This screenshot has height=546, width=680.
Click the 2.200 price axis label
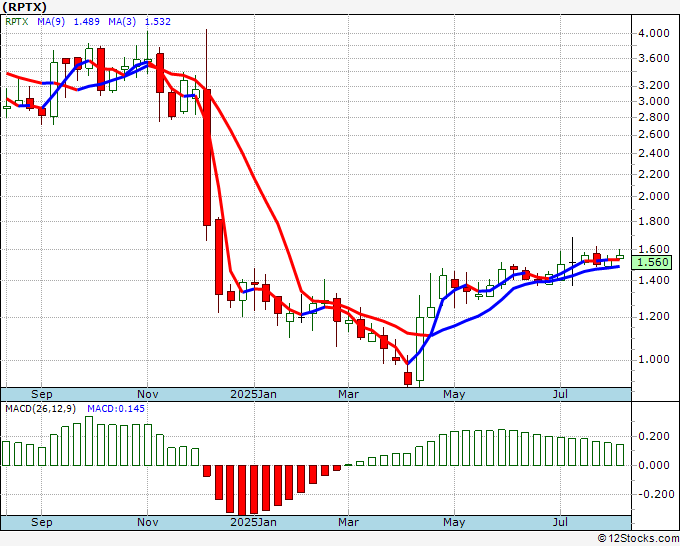click(x=654, y=174)
